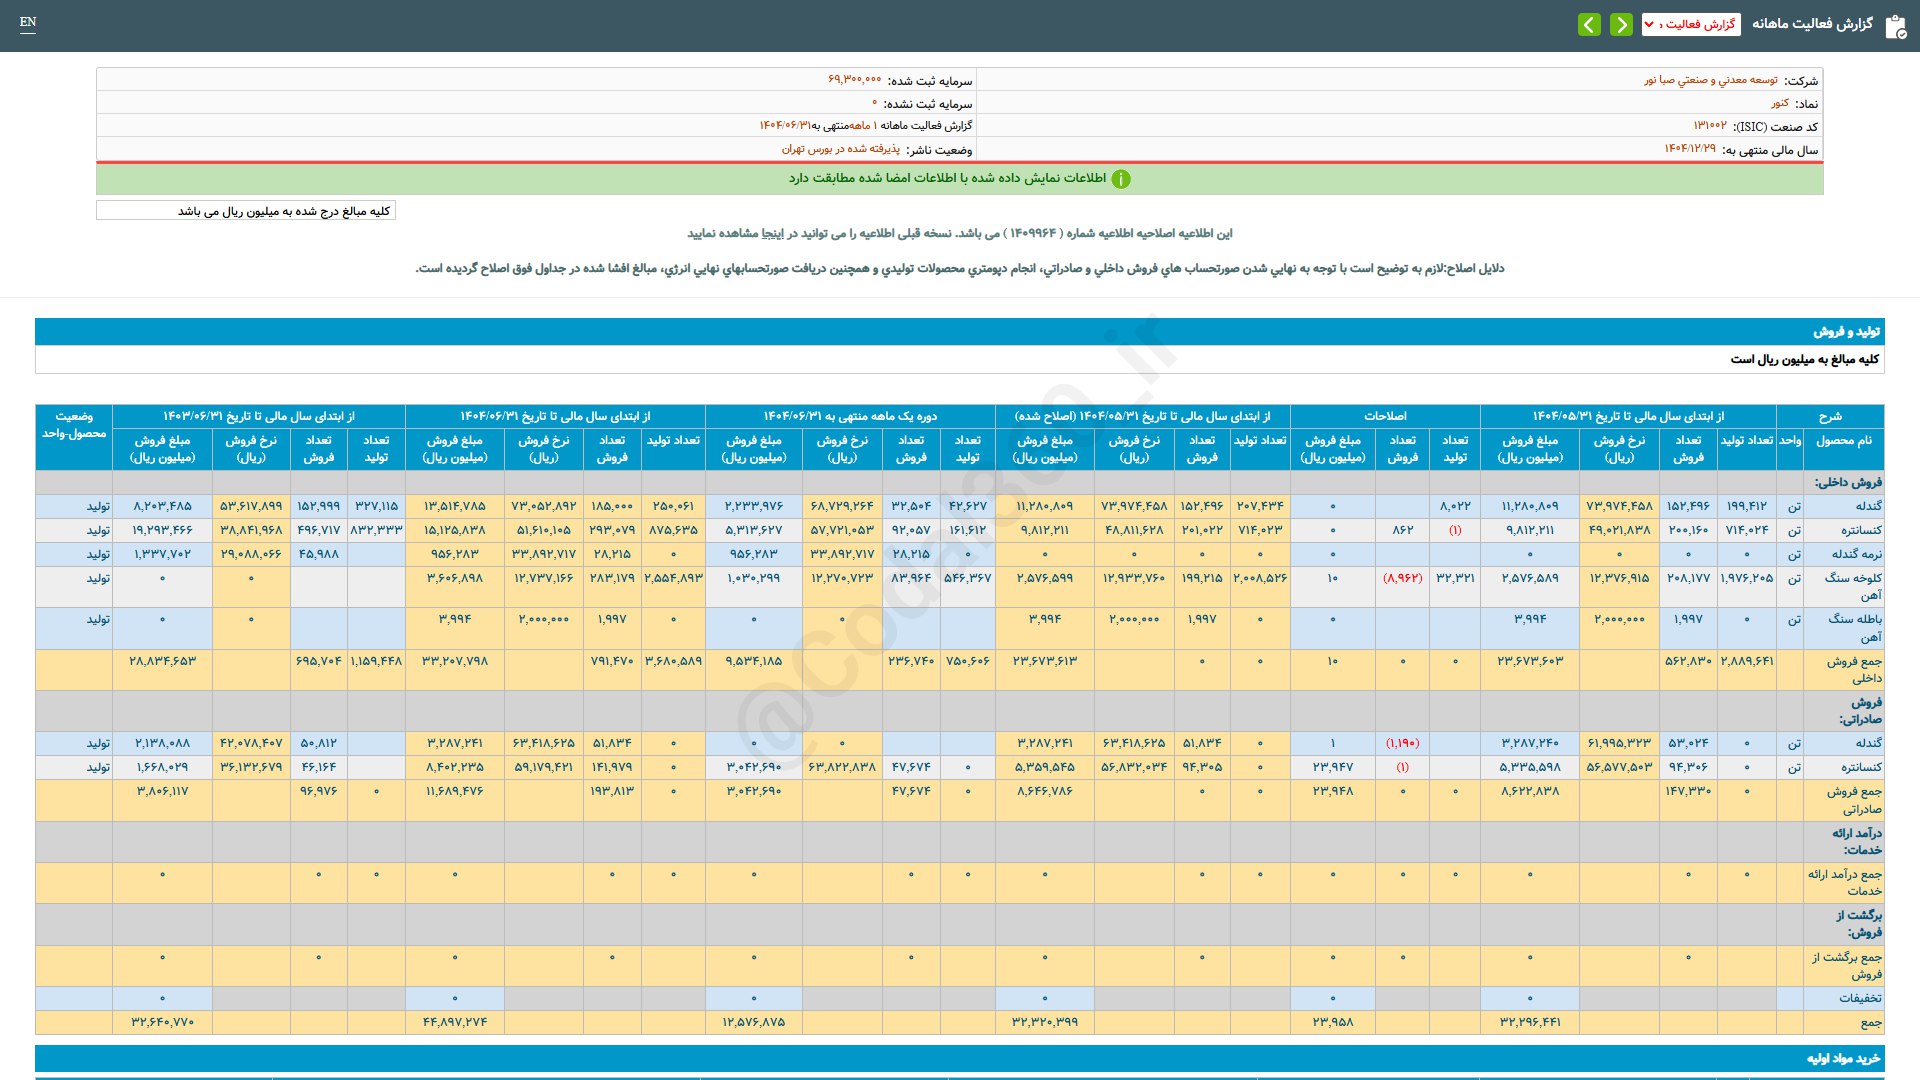Screen dimensions: 1920x1080
Task: Click the final جمع total row label
Action: tap(1870, 1022)
